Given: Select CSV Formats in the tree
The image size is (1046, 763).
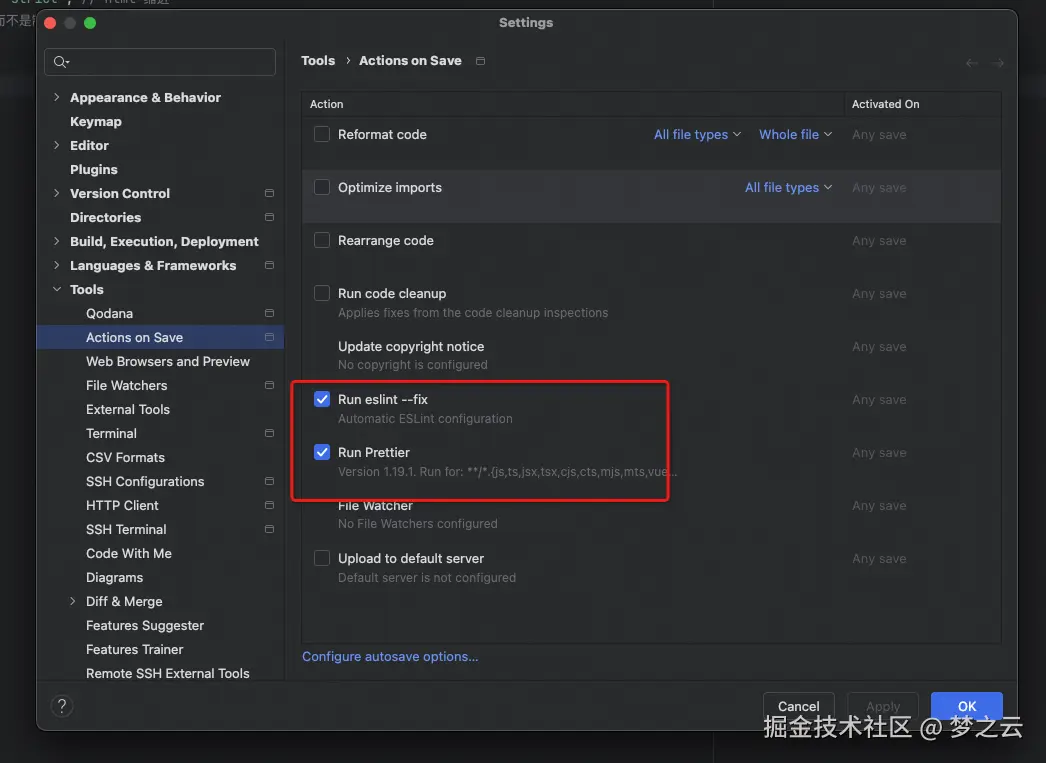Looking at the screenshot, I should pos(125,458).
